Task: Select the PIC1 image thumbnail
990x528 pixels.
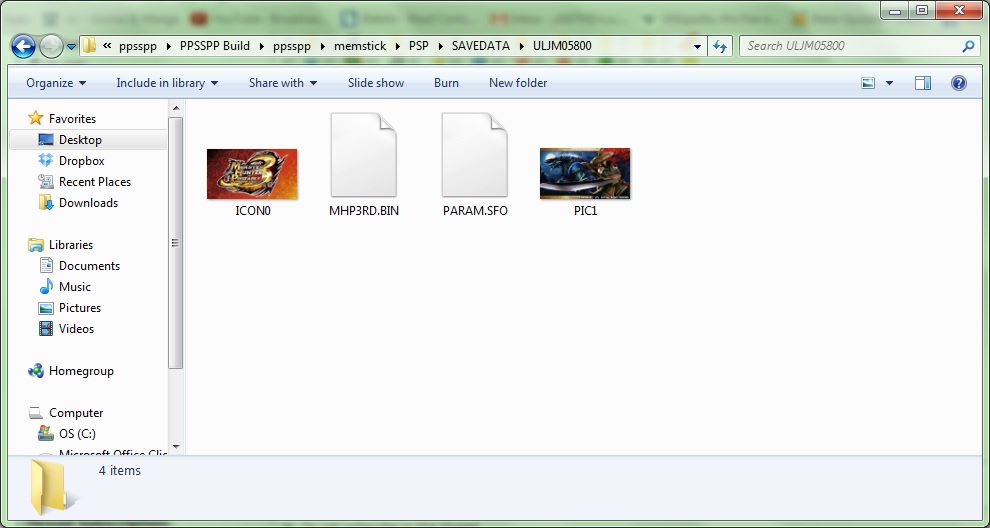Action: click(585, 174)
